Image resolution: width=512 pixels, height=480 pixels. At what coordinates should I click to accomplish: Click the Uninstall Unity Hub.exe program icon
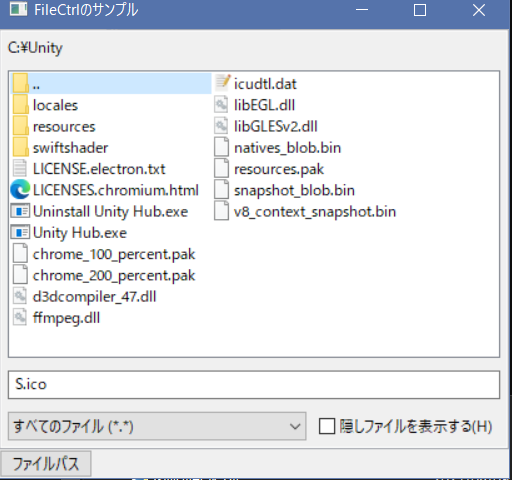[20, 211]
